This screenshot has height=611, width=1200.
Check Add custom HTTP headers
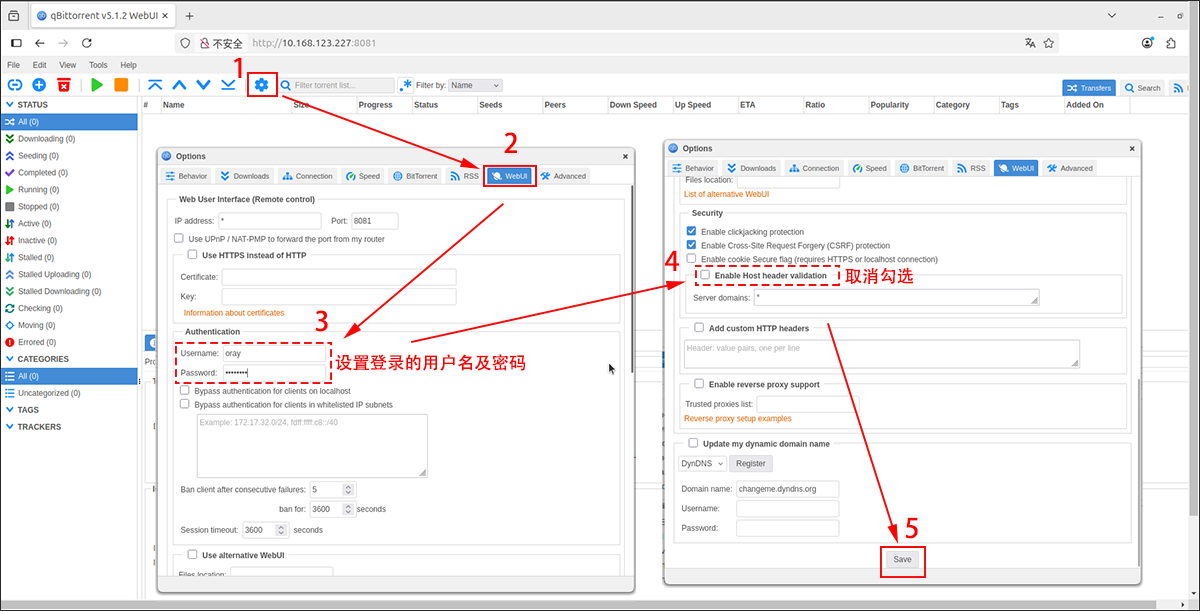coord(699,328)
